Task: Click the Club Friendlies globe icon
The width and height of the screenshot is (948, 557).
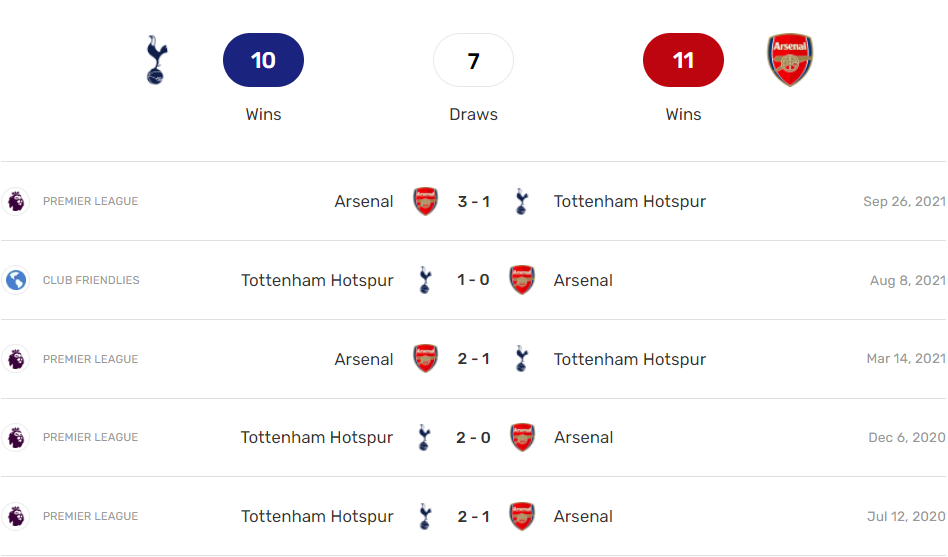Action: (16, 280)
